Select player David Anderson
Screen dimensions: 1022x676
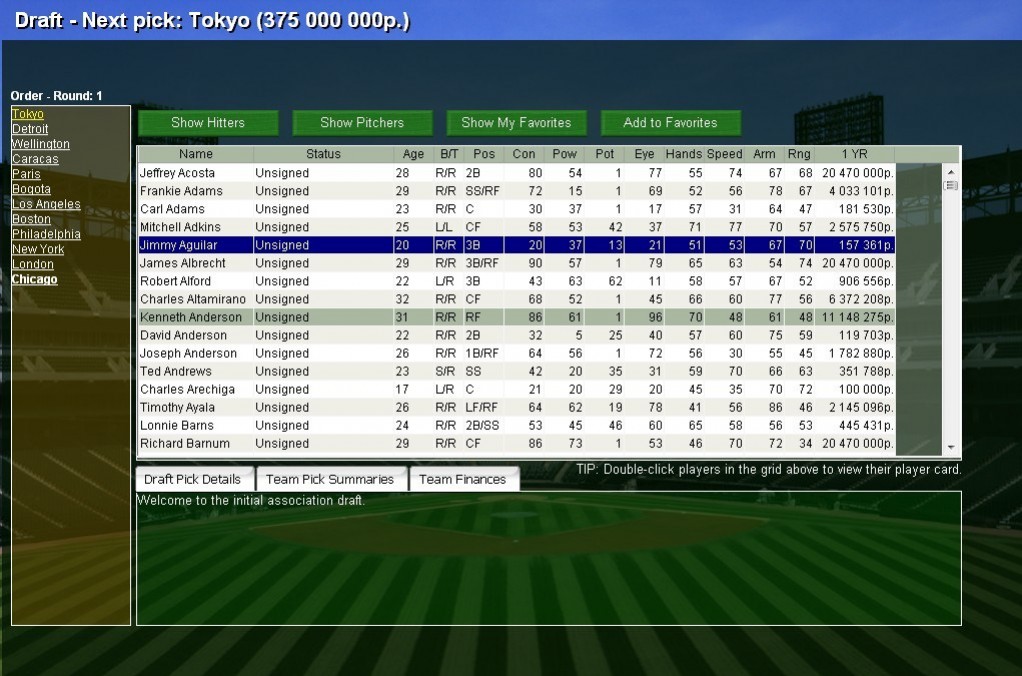516,335
